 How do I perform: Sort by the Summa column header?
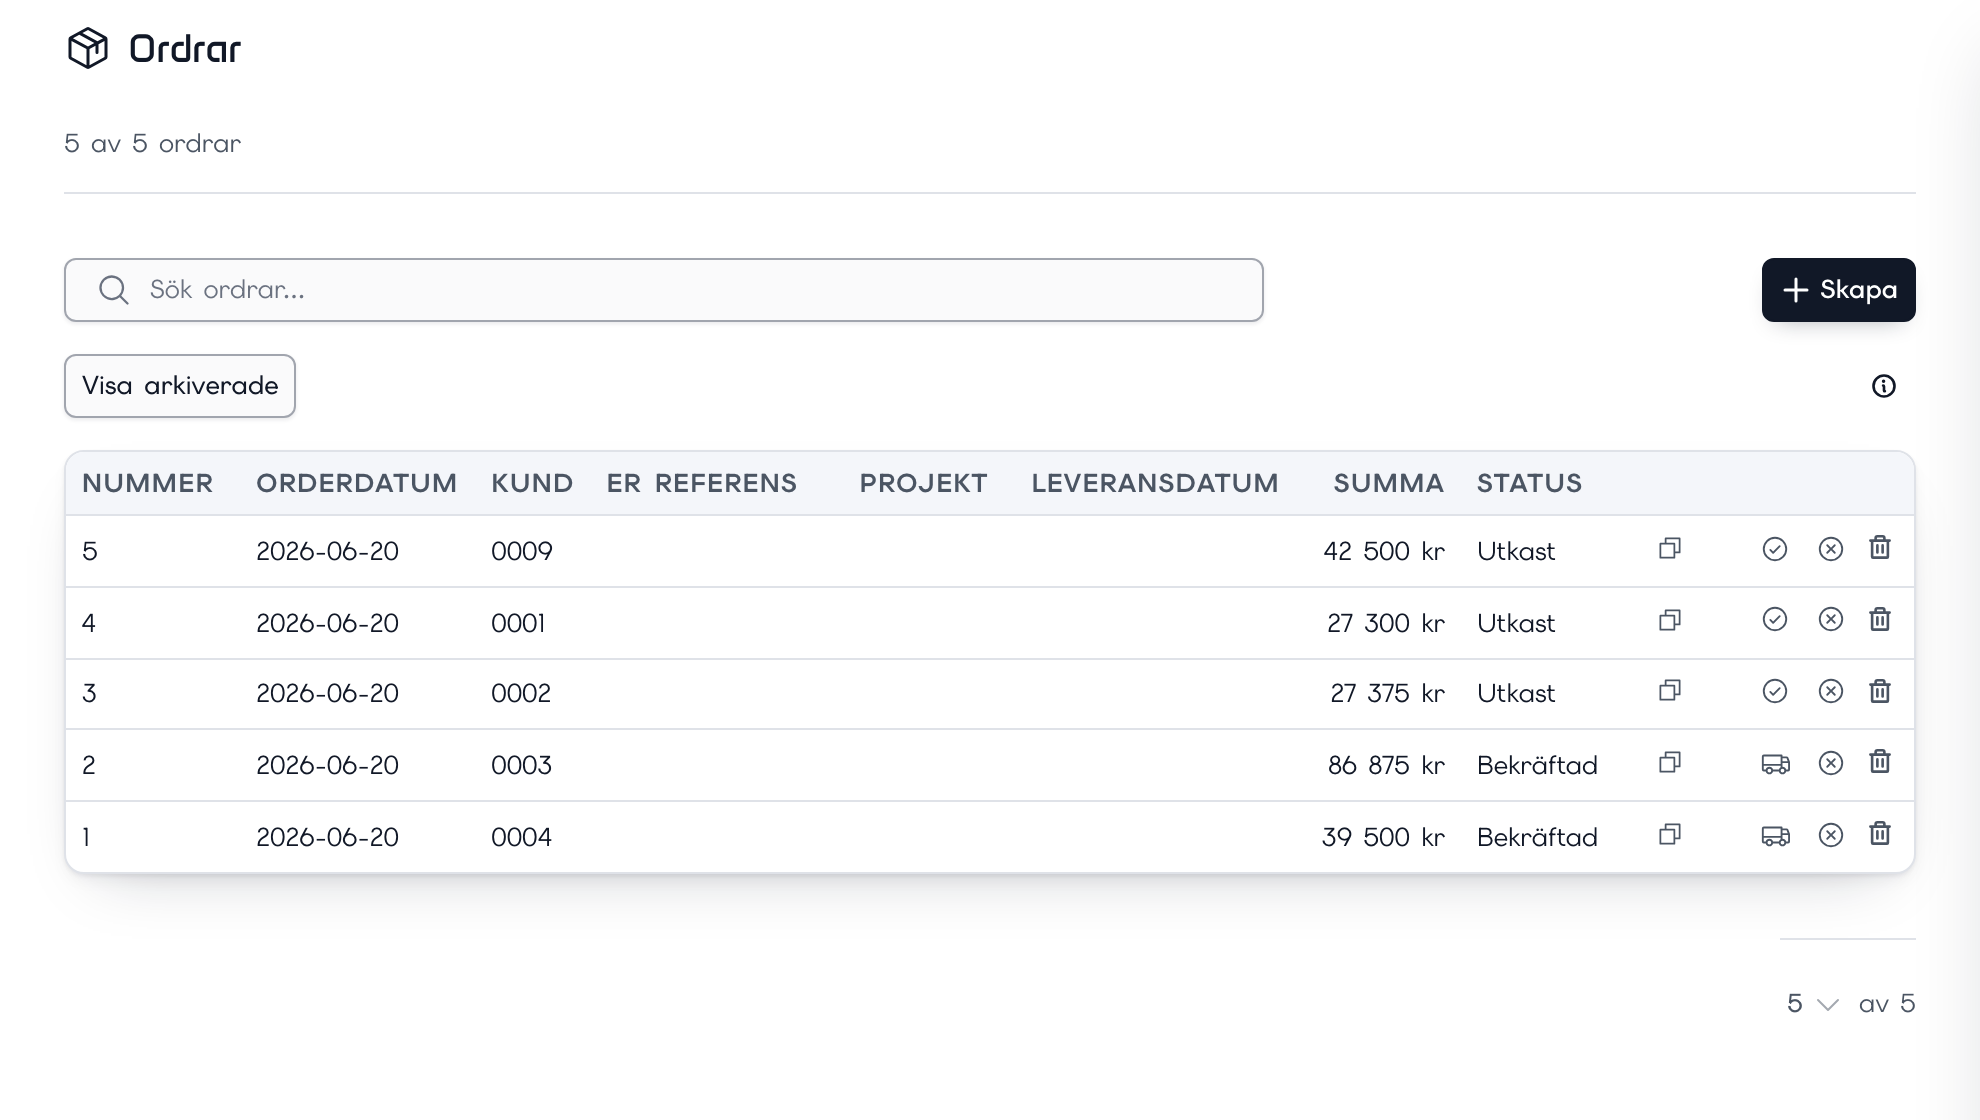(x=1388, y=484)
